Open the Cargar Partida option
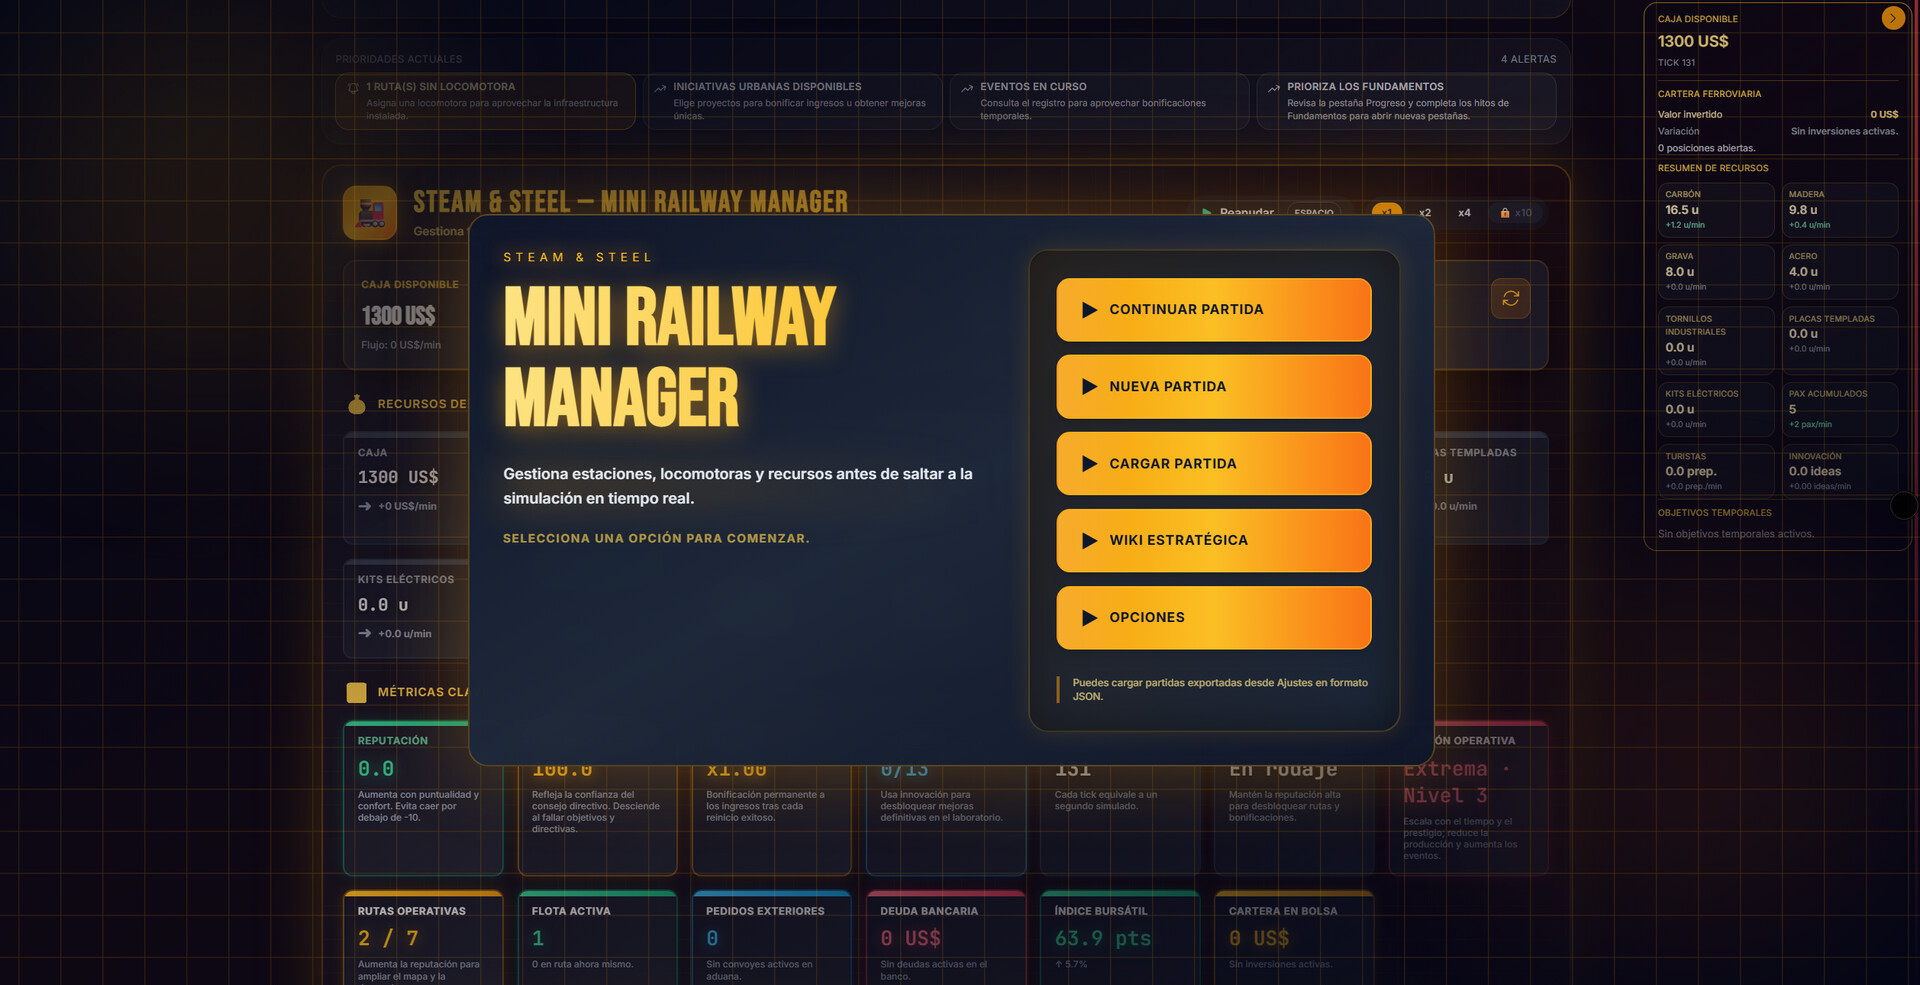Image resolution: width=1920 pixels, height=985 pixels. point(1213,464)
